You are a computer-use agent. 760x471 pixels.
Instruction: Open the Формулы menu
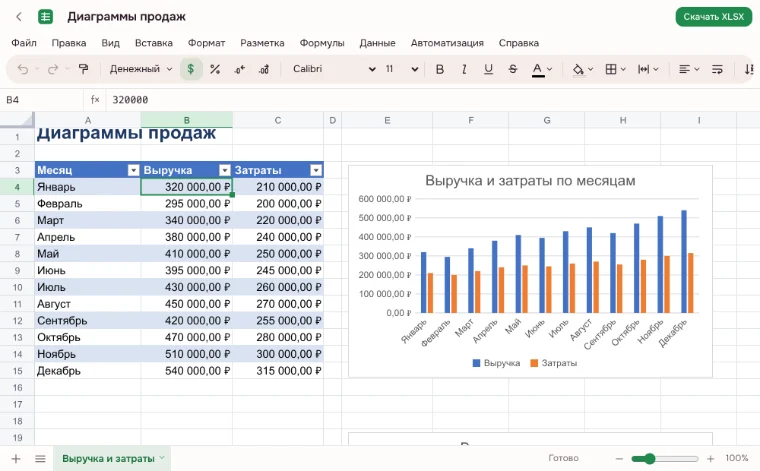pos(322,43)
